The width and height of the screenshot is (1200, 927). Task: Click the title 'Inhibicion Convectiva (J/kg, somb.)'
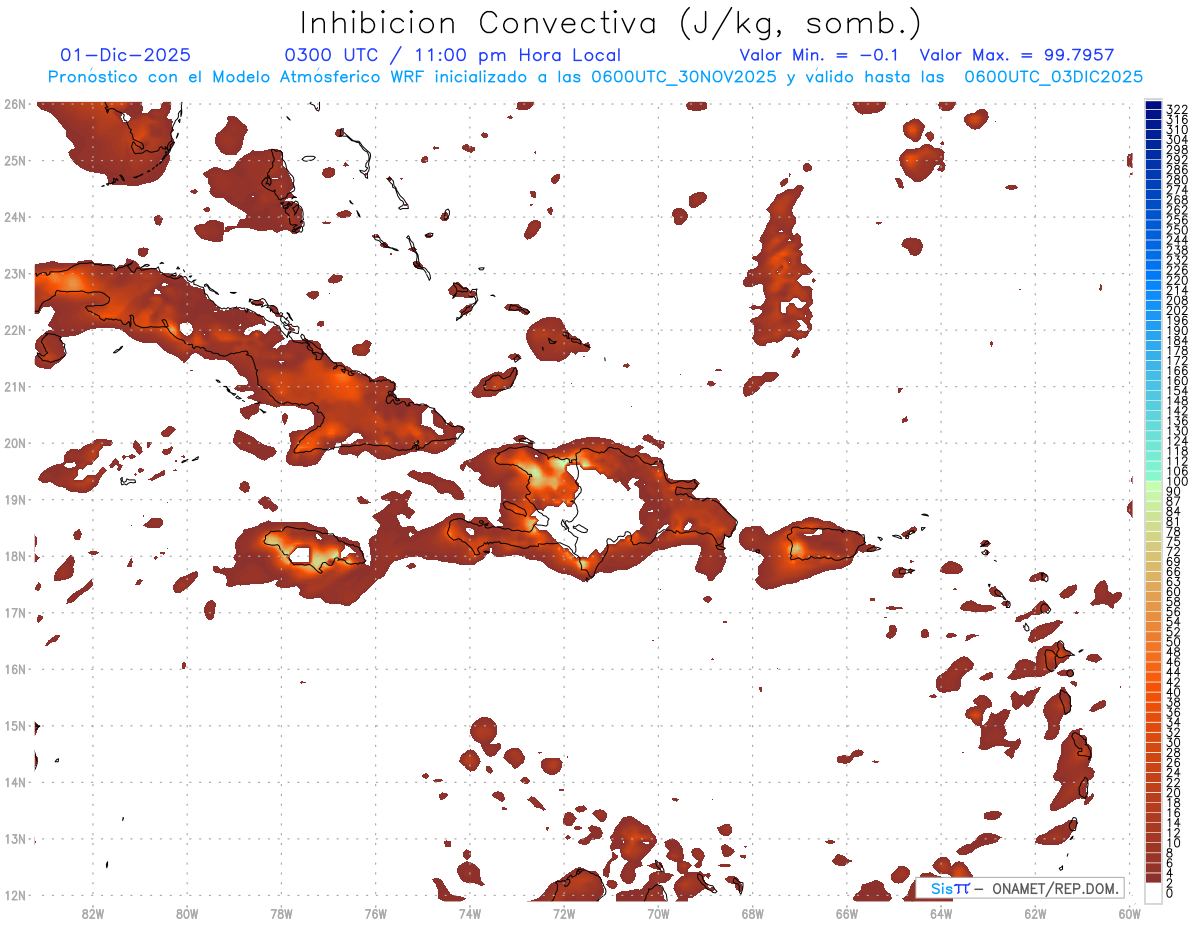610,23
